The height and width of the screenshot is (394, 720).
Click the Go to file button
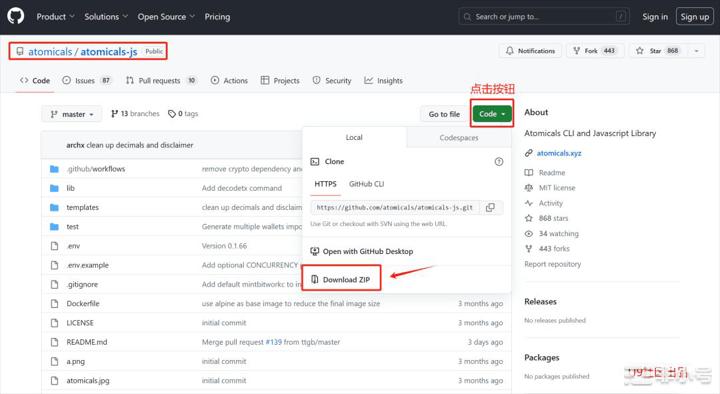444,114
